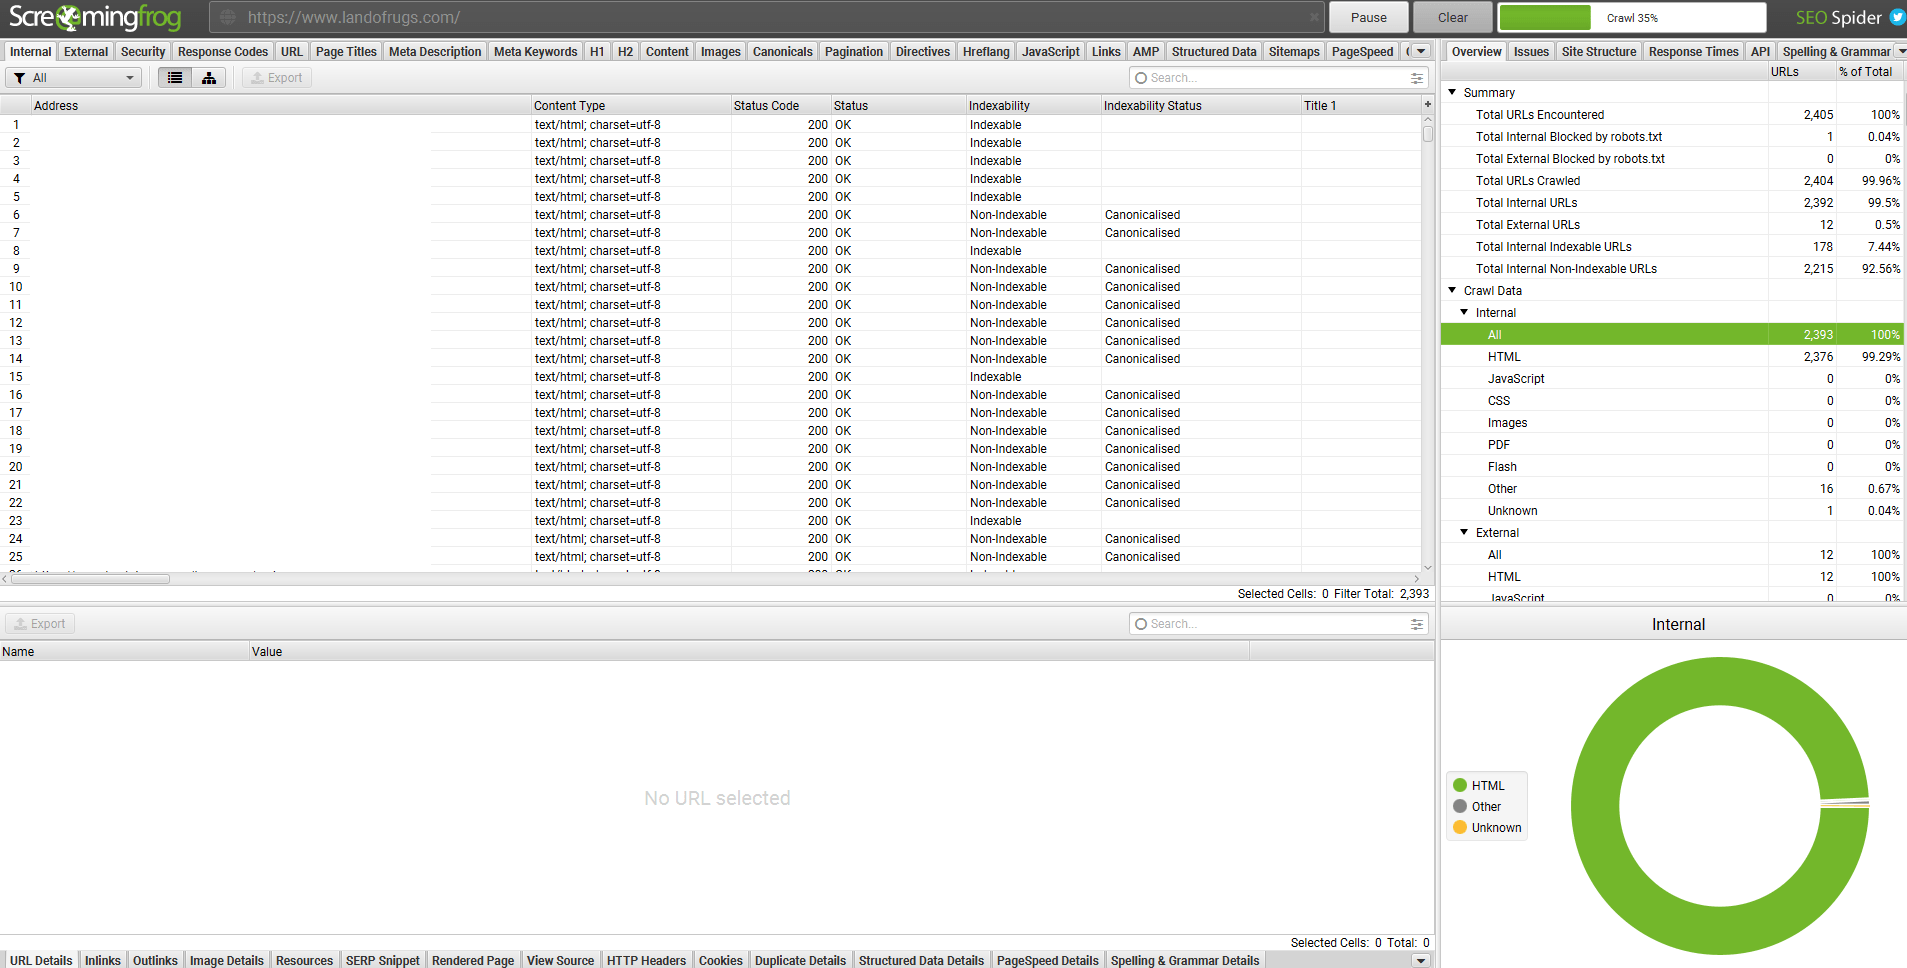
Task: Click inside the Search field of the overview panel
Action: click(x=1270, y=77)
